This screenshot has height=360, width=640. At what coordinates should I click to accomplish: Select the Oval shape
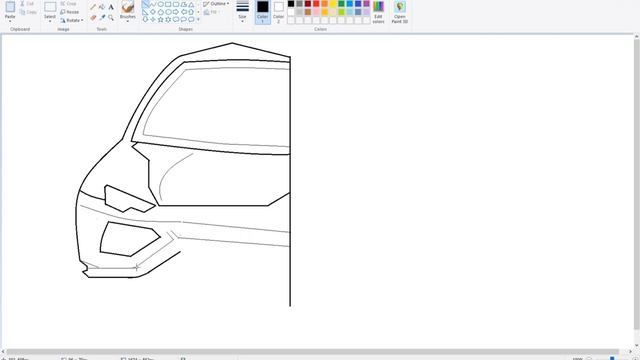point(160,4)
